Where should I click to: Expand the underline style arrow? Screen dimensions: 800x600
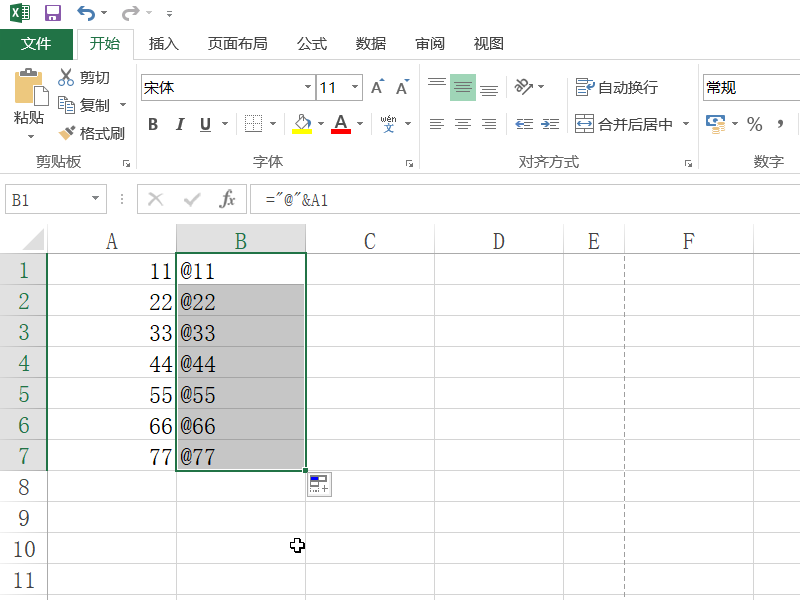[225, 124]
